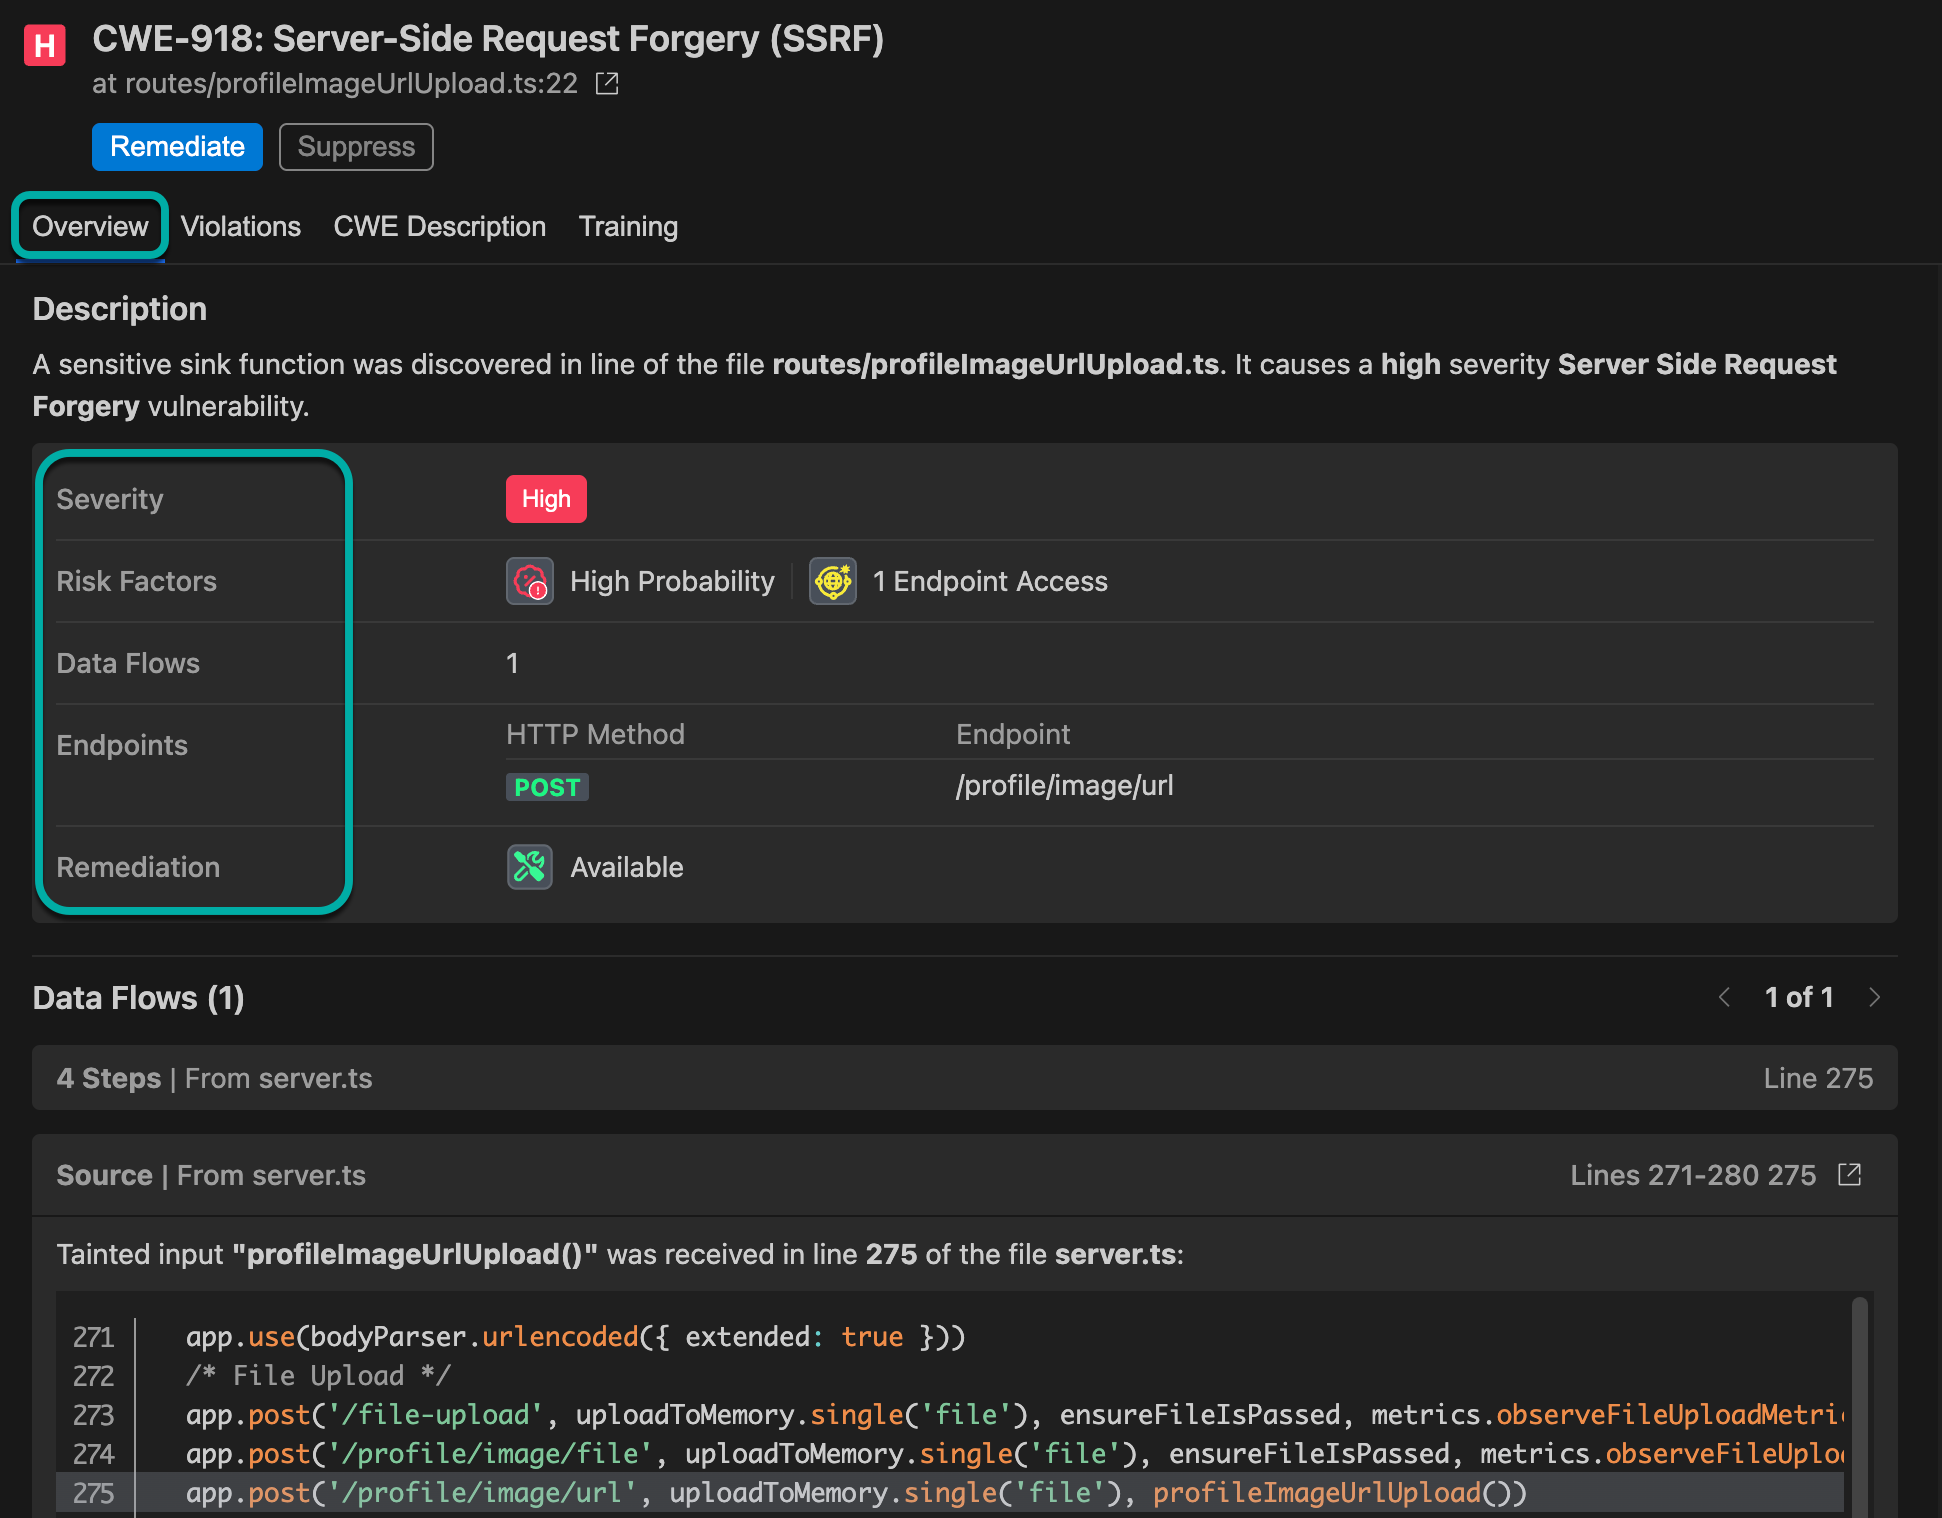
Task: Switch to the Violations tab
Action: coord(241,227)
